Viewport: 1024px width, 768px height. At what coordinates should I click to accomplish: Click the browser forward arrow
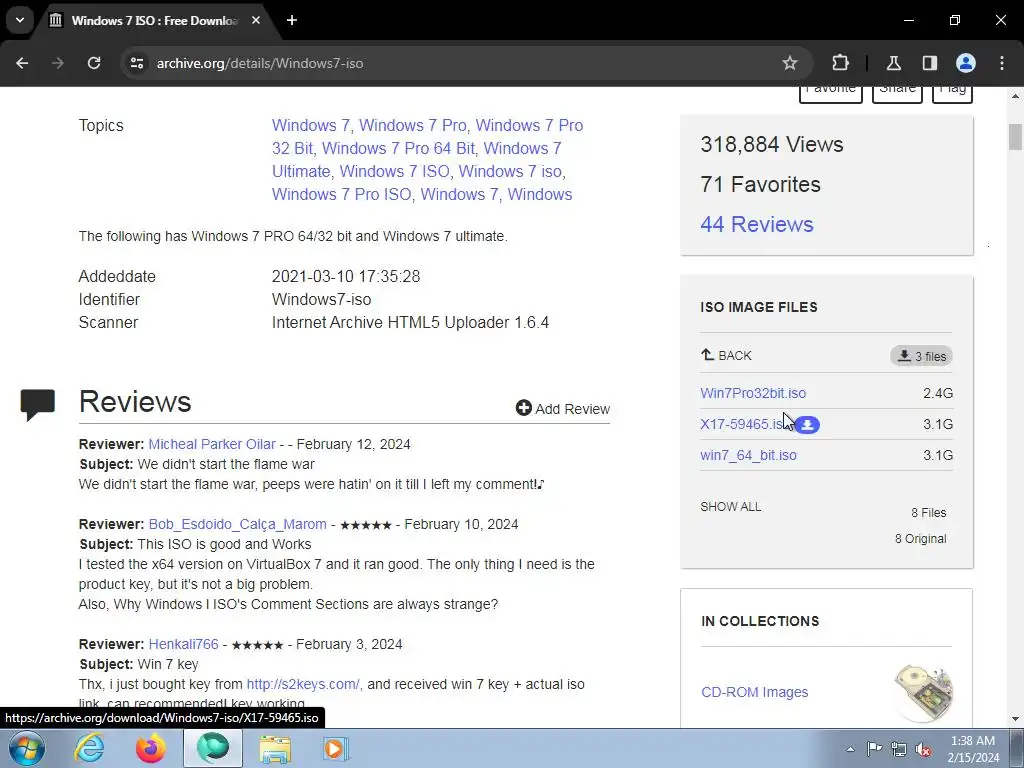point(57,63)
